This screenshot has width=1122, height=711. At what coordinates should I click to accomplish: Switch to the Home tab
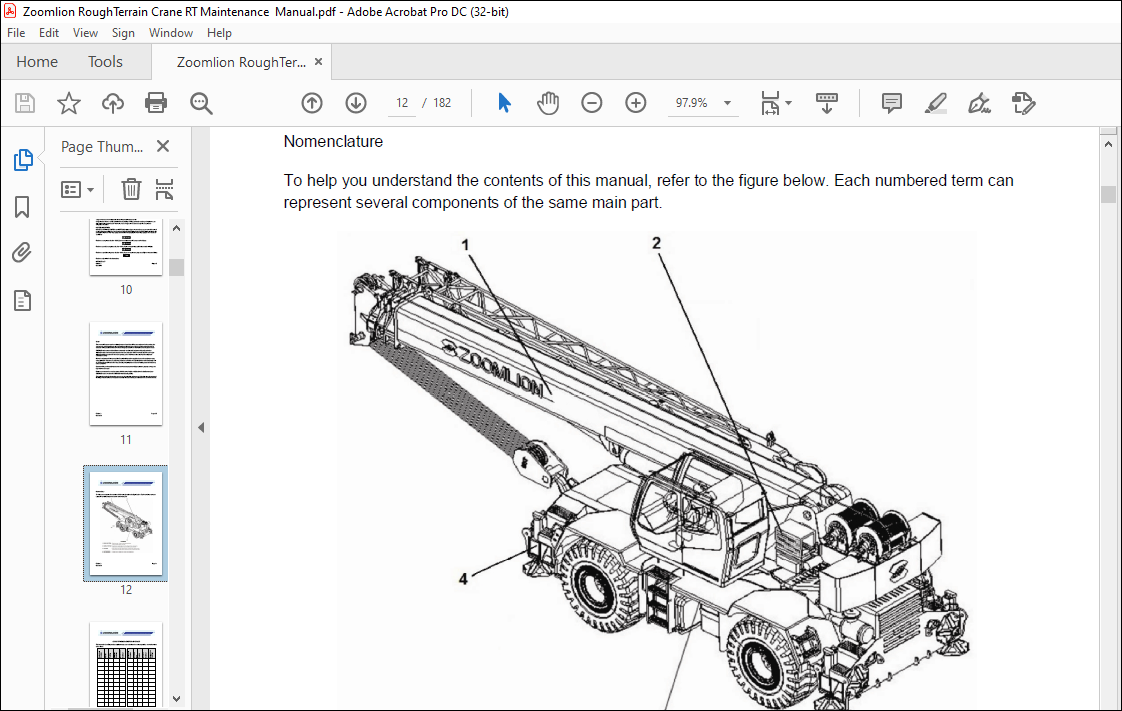[x=37, y=62]
